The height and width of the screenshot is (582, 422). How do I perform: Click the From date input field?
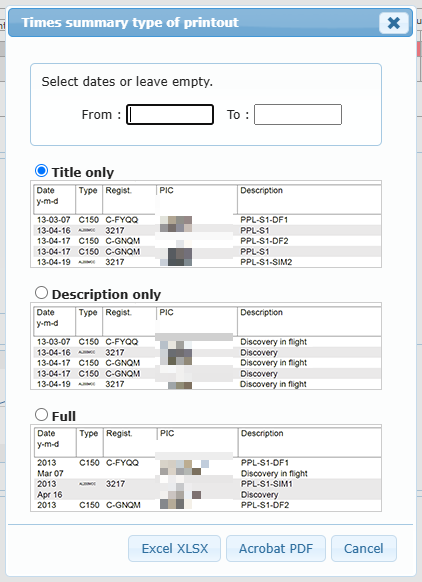[170, 114]
